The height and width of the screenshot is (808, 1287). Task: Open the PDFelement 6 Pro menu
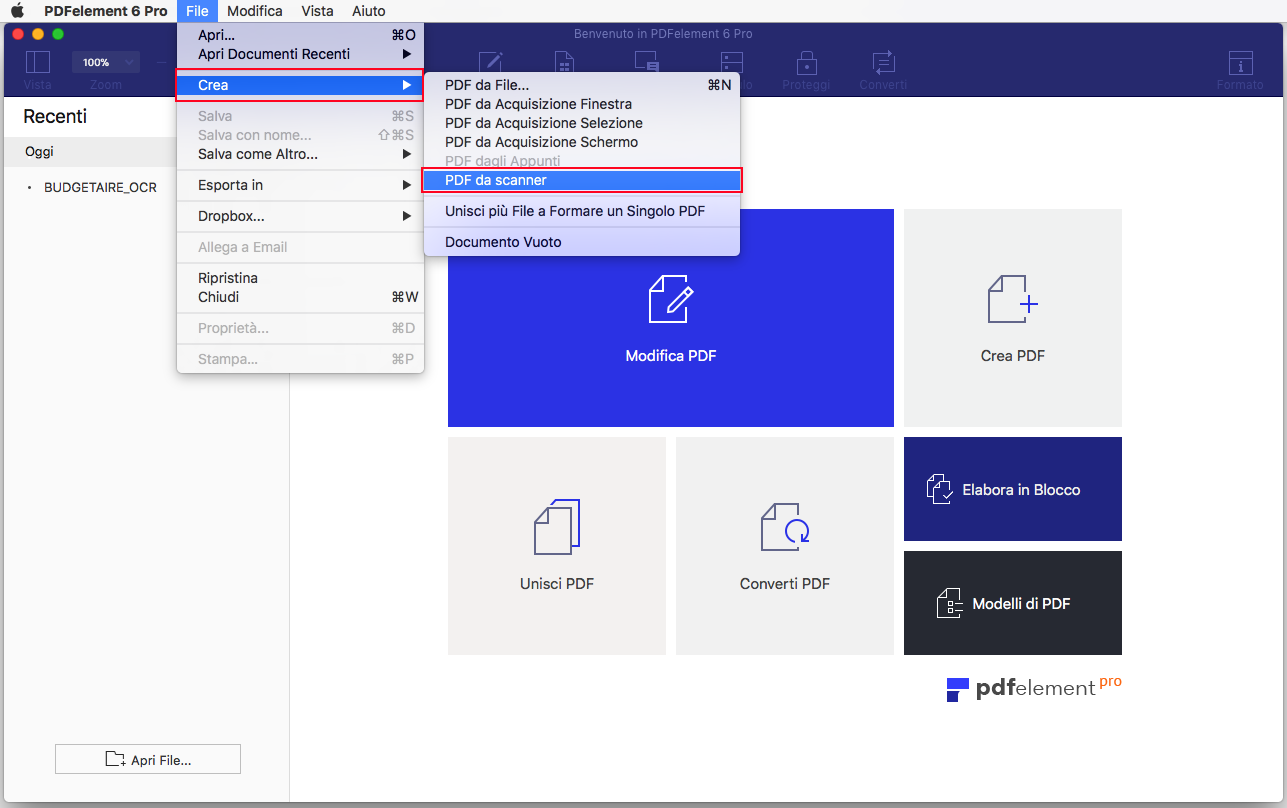[x=106, y=11]
